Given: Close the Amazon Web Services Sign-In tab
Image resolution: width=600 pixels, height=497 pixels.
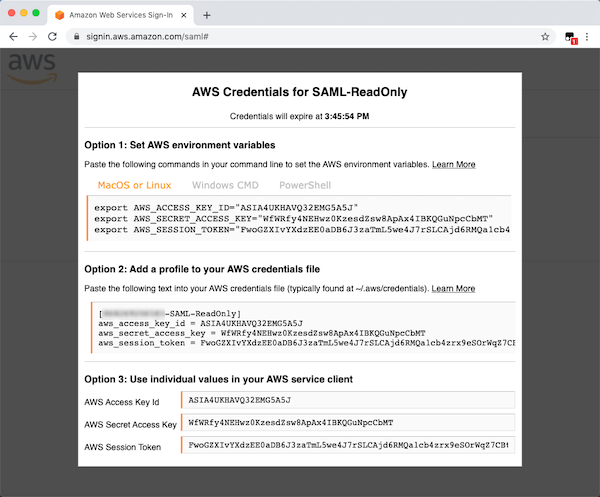Looking at the screenshot, I should [184, 15].
